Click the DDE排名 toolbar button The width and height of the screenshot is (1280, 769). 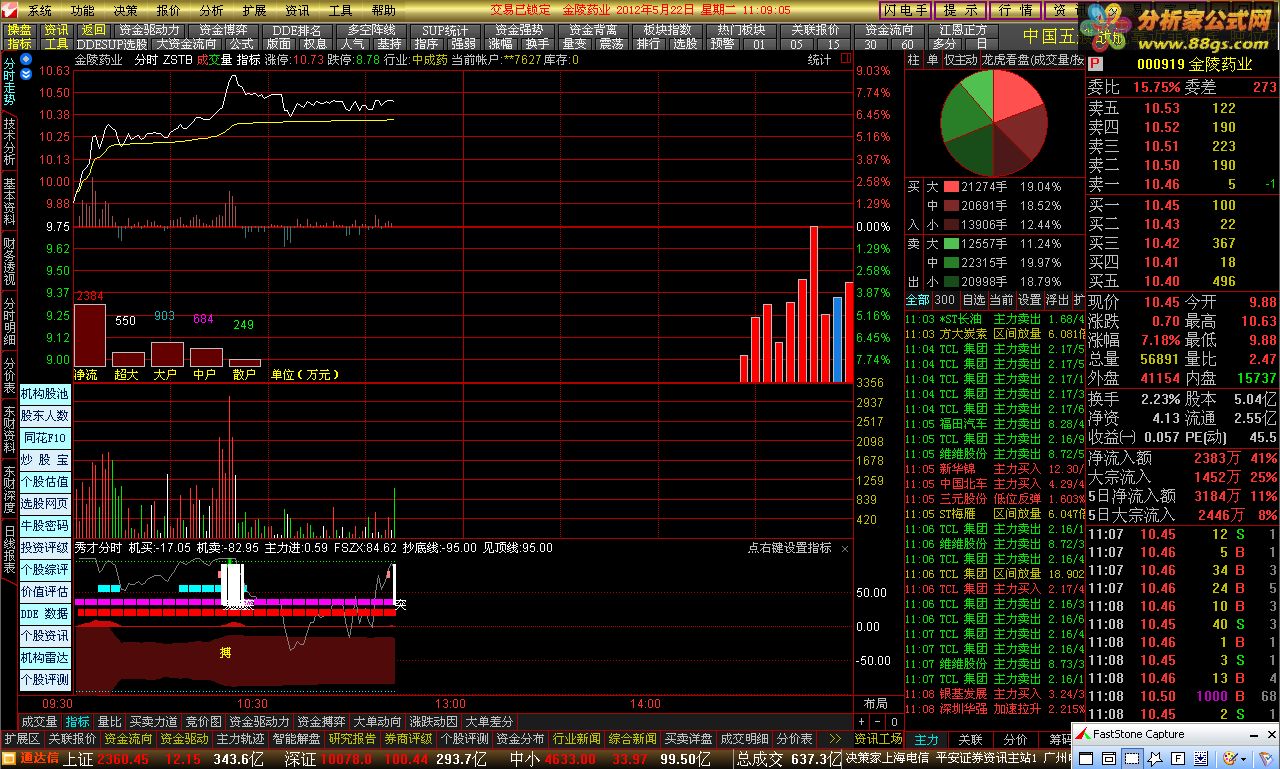297,30
